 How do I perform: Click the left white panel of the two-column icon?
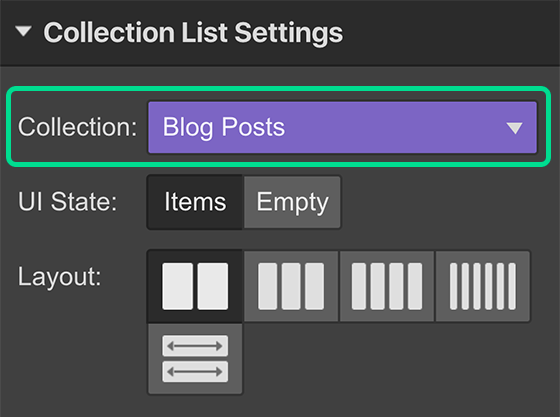tap(178, 286)
